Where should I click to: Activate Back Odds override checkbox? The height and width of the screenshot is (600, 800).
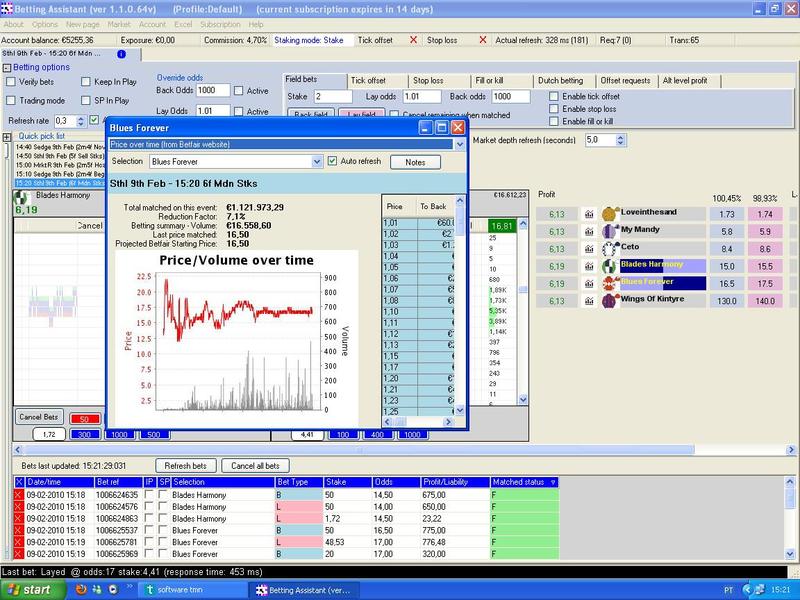pos(238,91)
